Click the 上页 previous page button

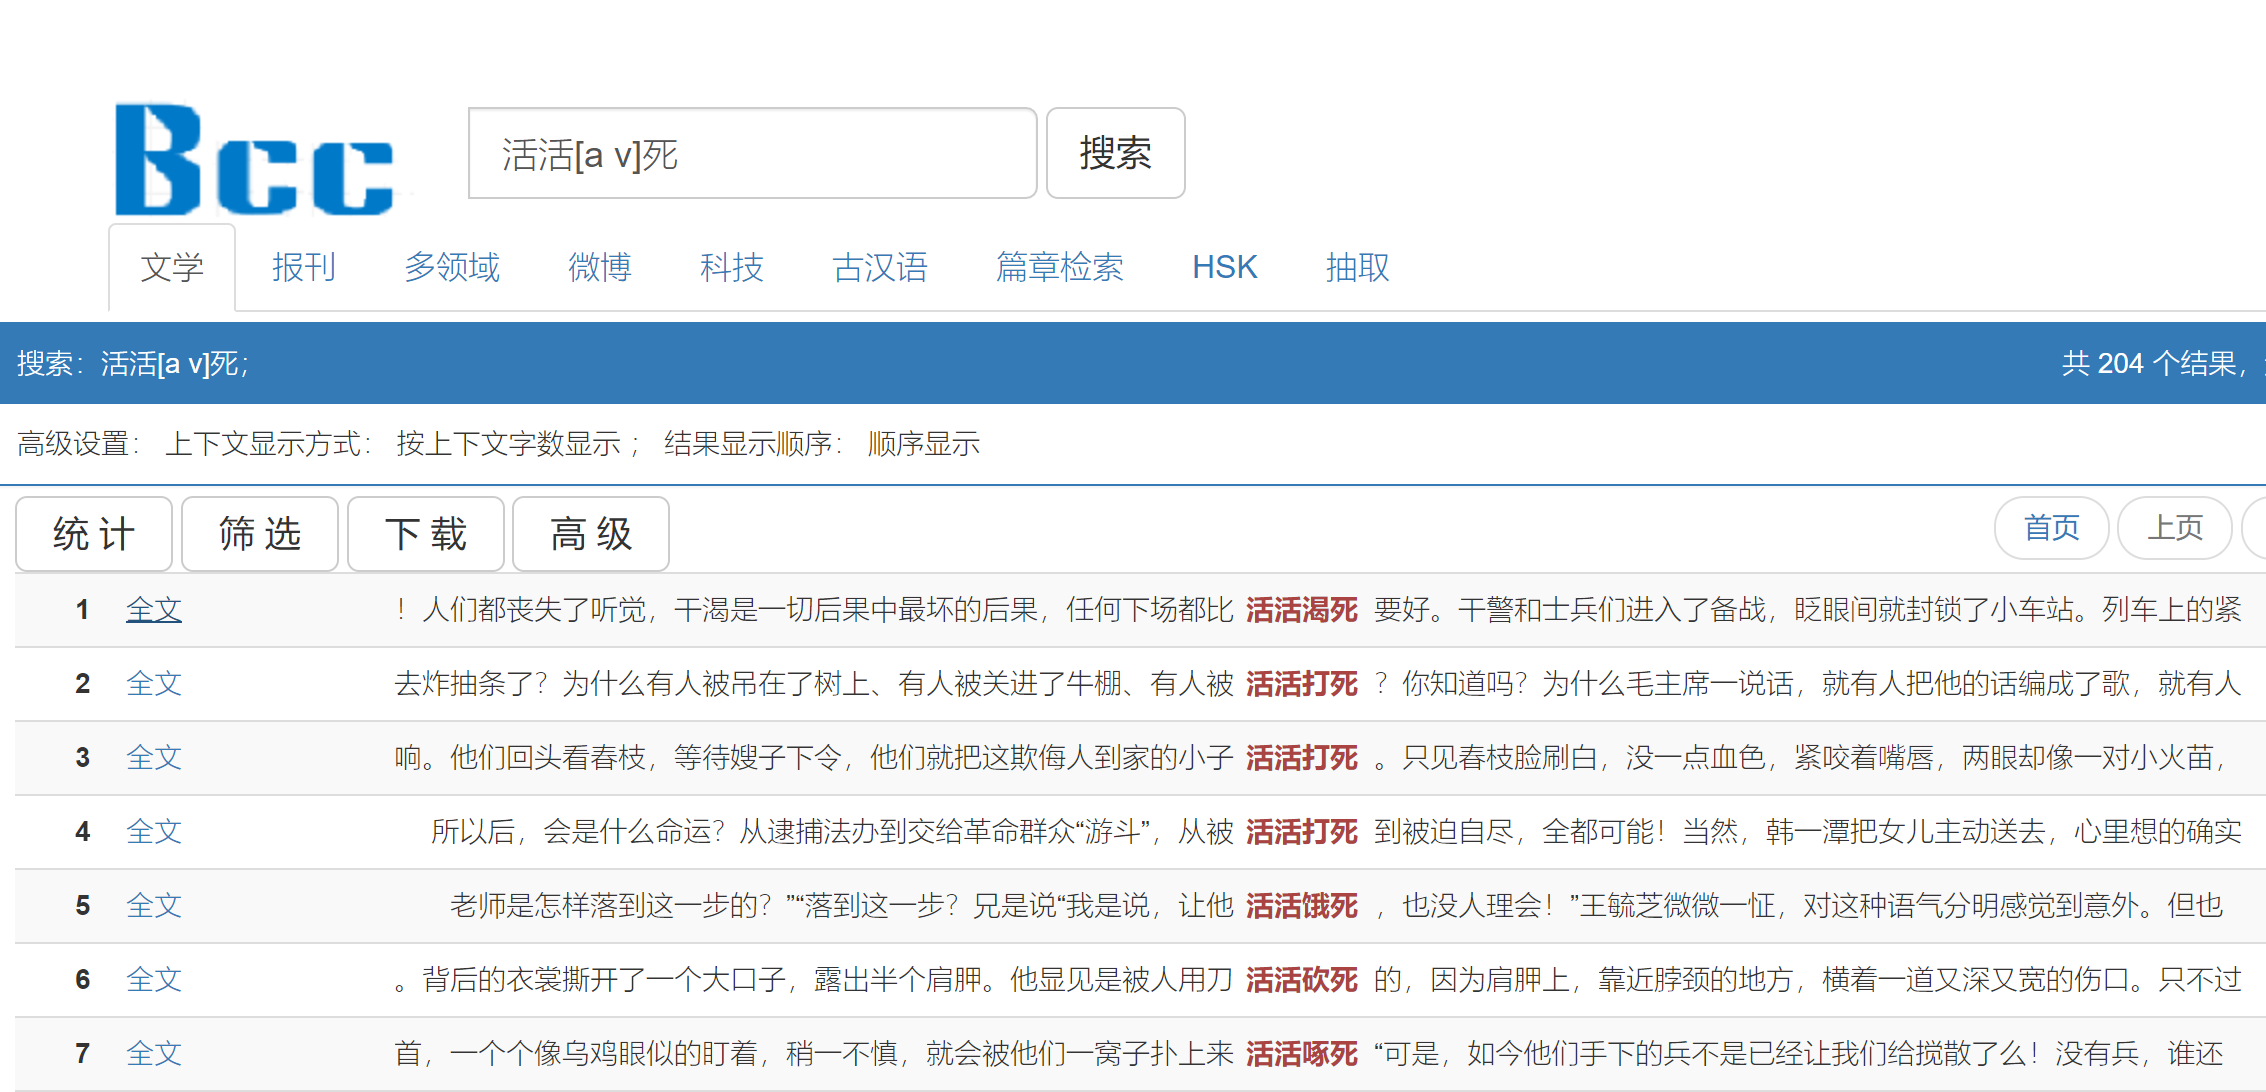pyautogui.click(x=2175, y=528)
